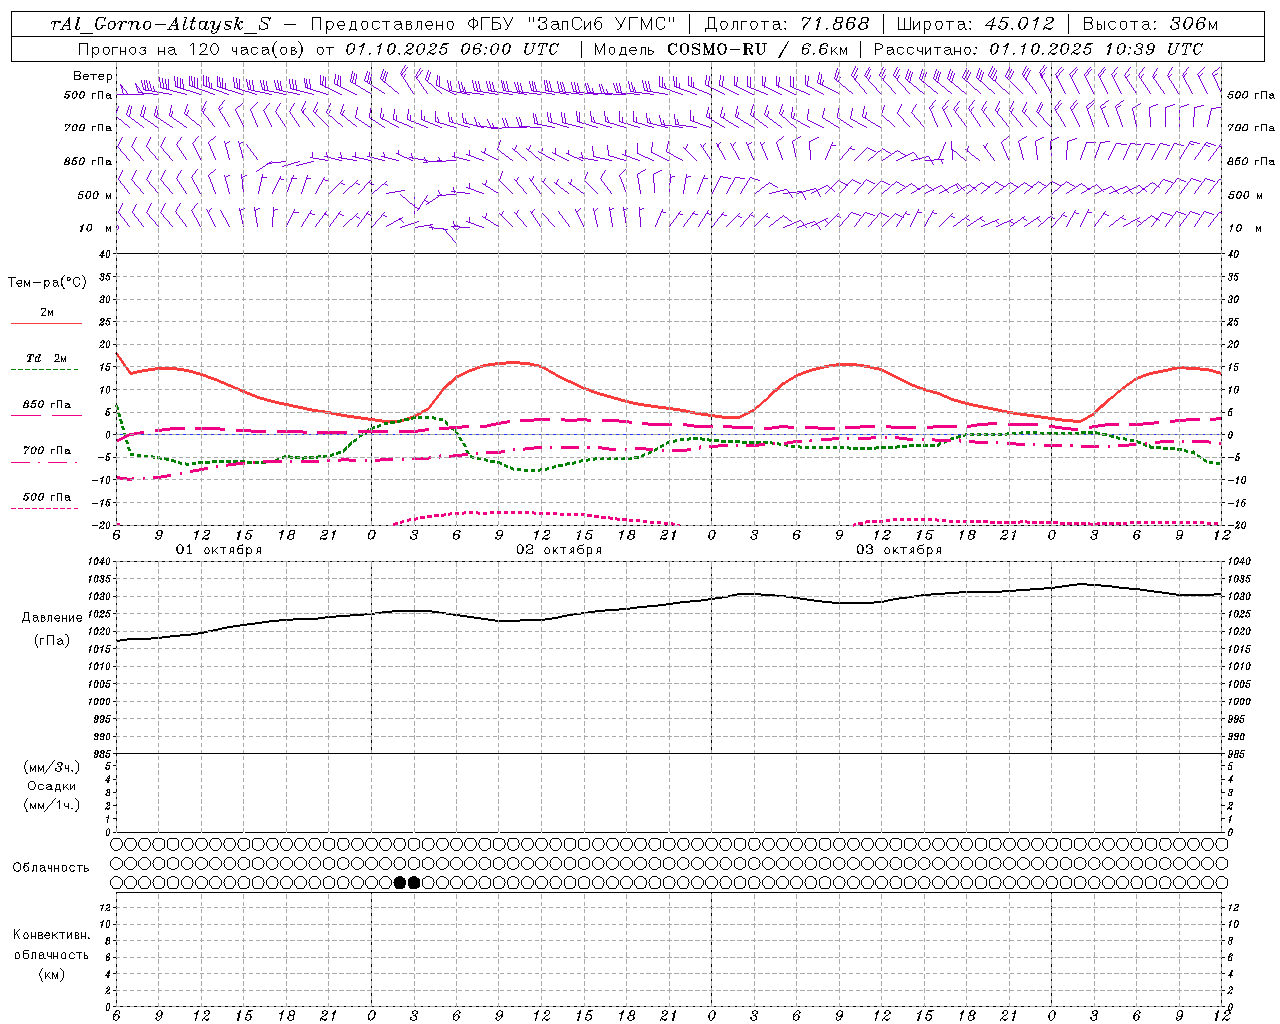Click the left-side 10 м wind level label
Image resolution: width=1280 pixels, height=1024 pixels.
[x=97, y=228]
